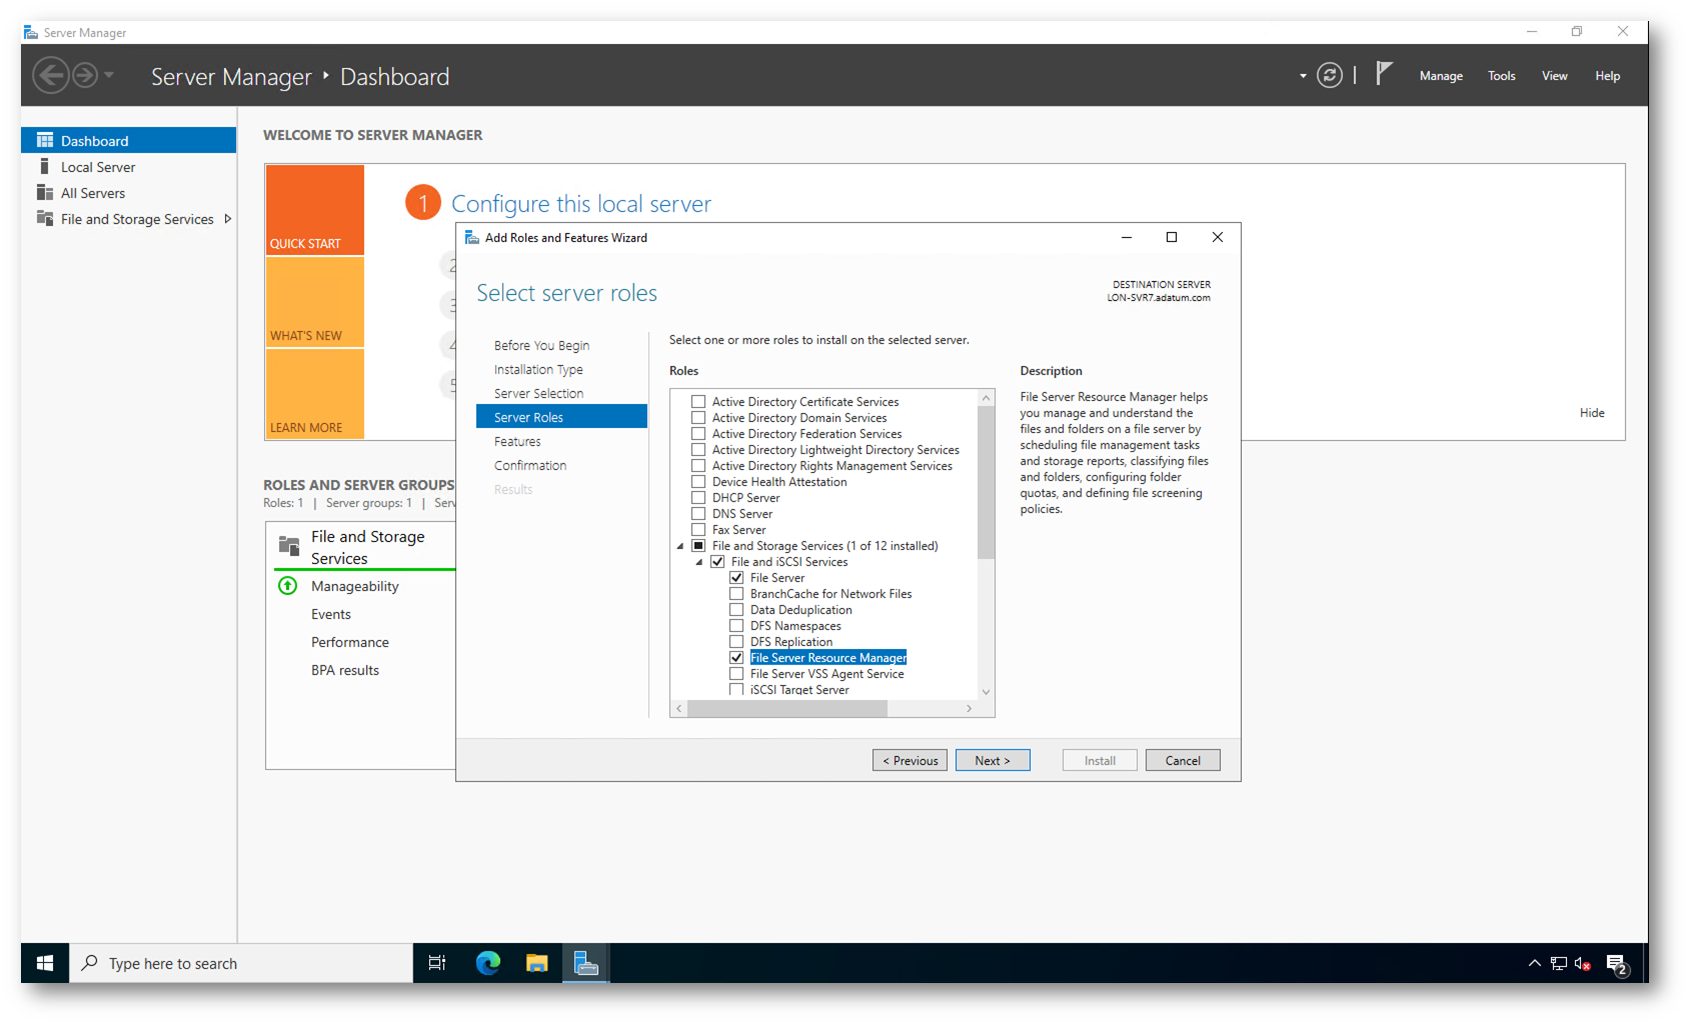The height and width of the screenshot is (1025, 1691).
Task: Click the Next button in wizard
Action: (x=992, y=761)
